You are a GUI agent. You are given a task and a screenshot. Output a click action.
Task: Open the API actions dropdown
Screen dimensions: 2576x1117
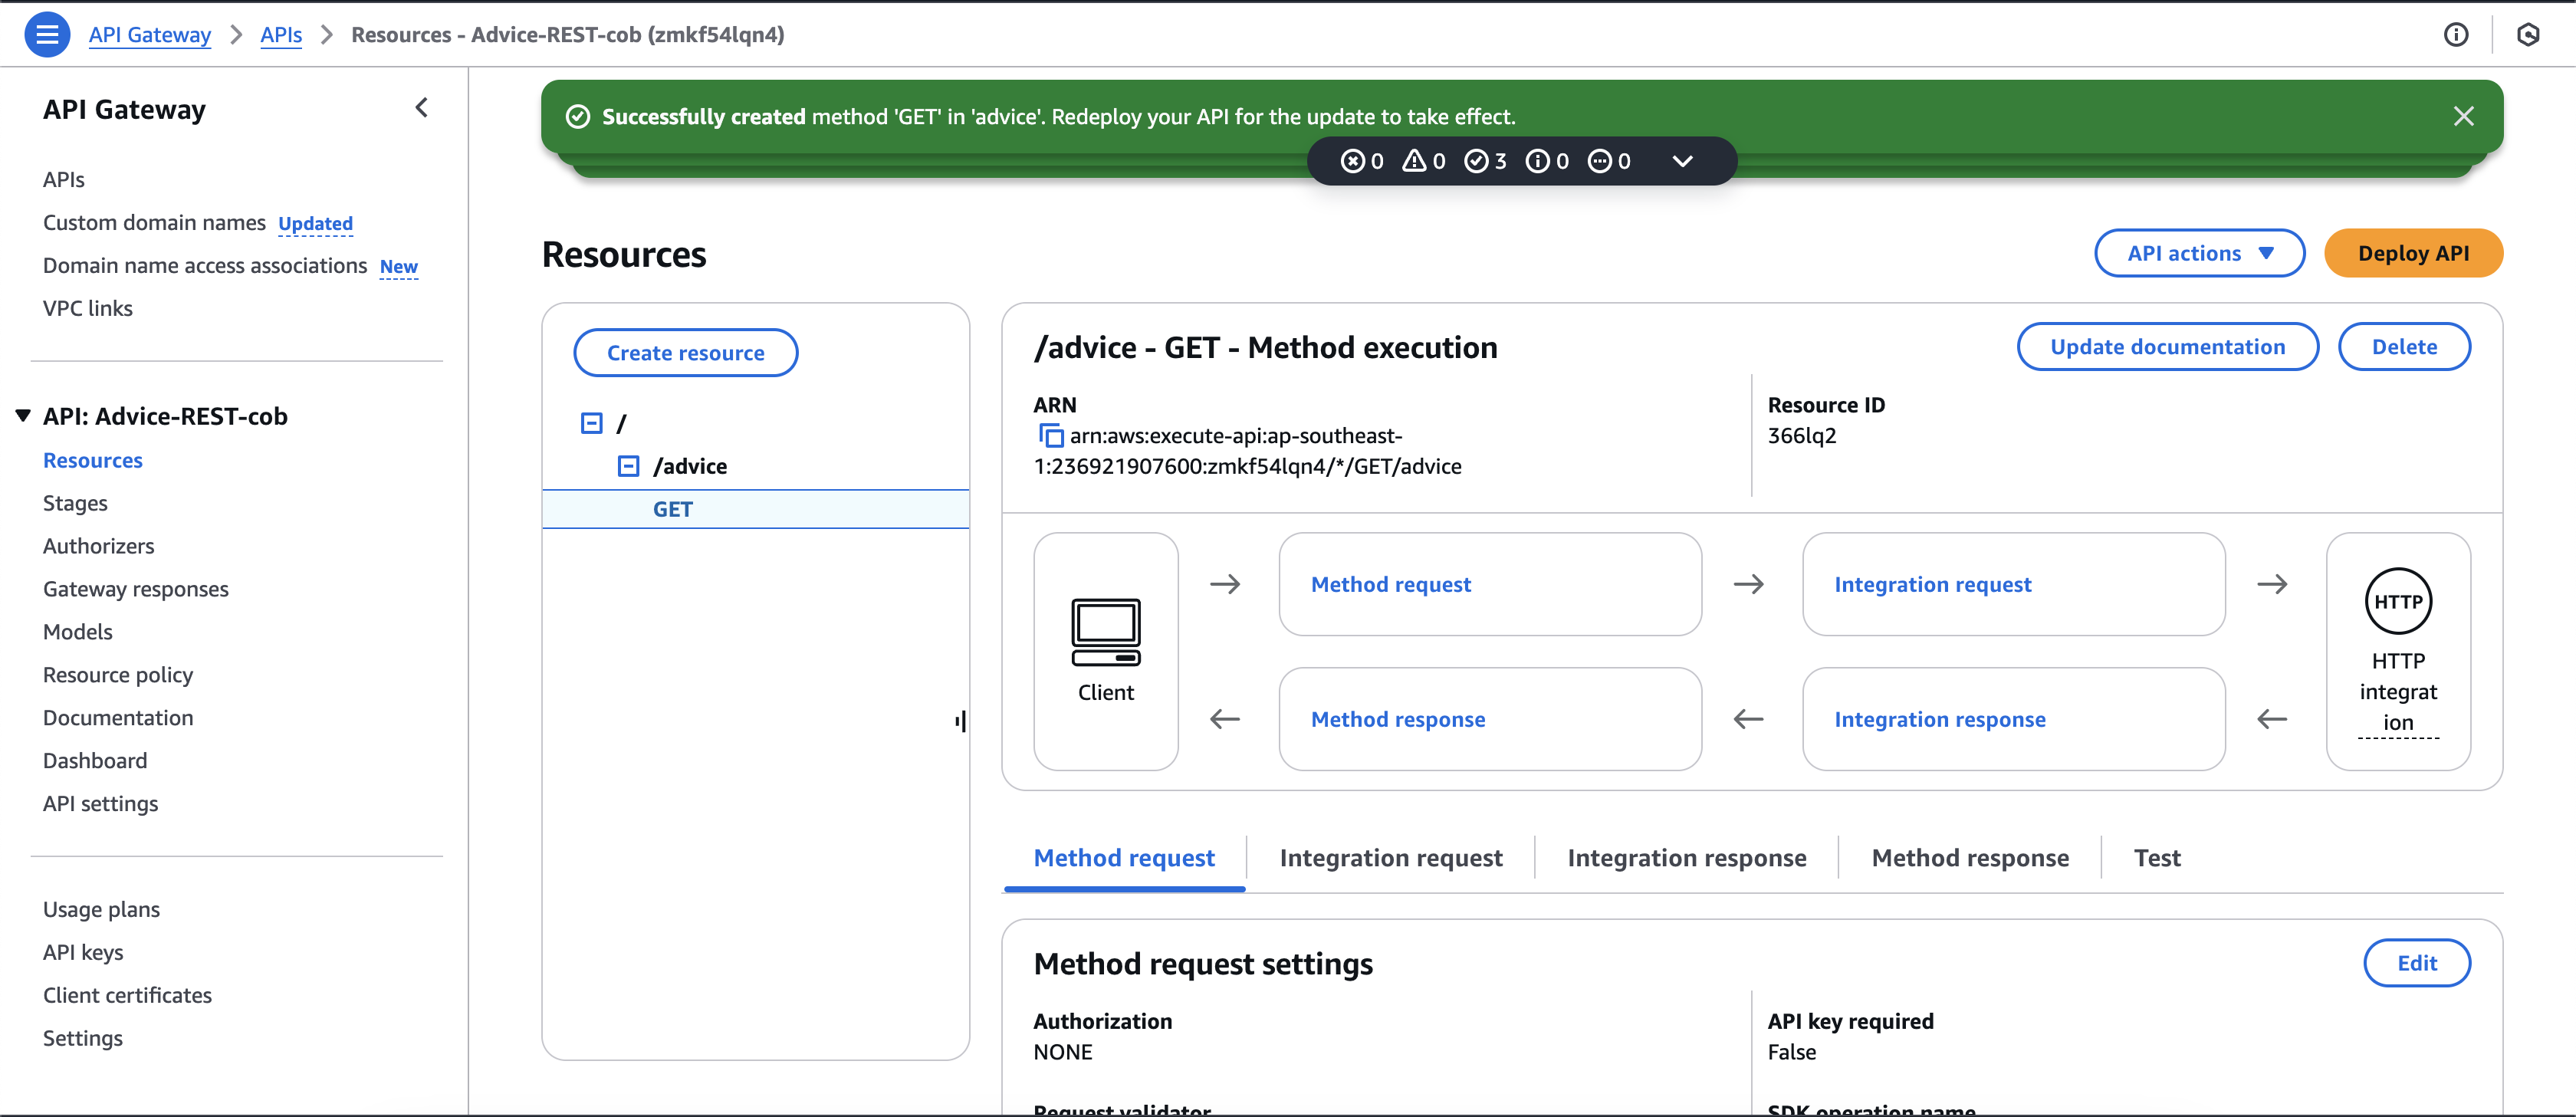pos(2198,254)
